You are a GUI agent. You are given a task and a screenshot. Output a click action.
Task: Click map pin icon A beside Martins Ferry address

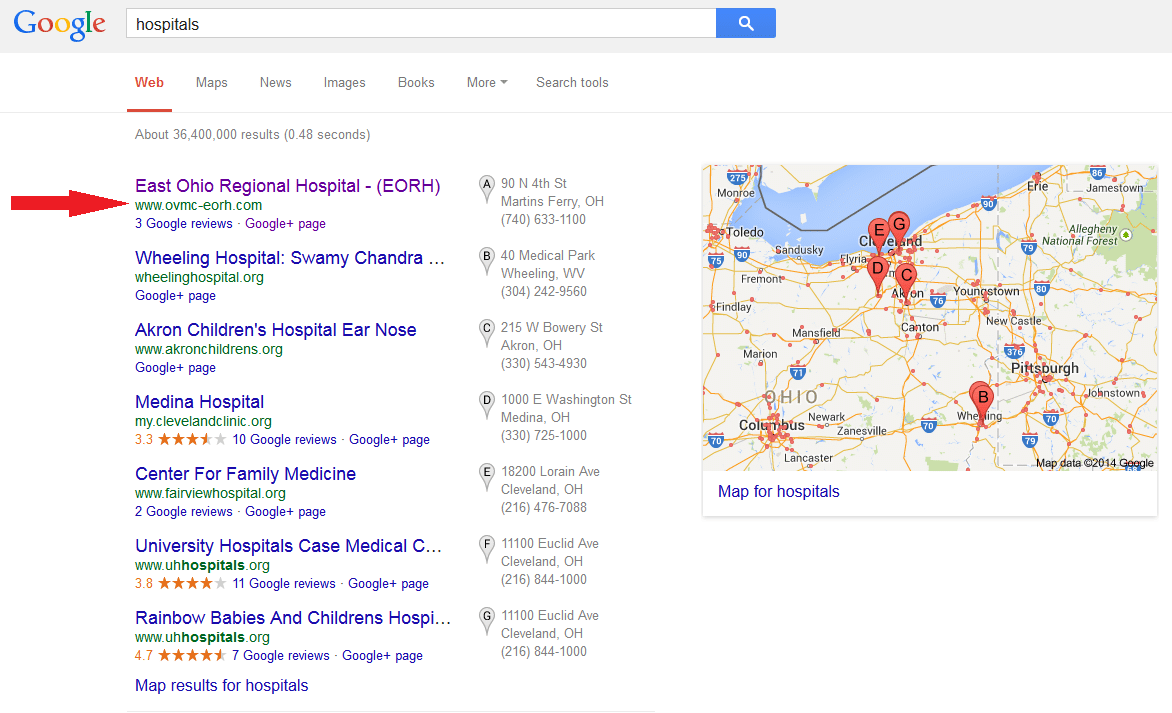coord(487,189)
